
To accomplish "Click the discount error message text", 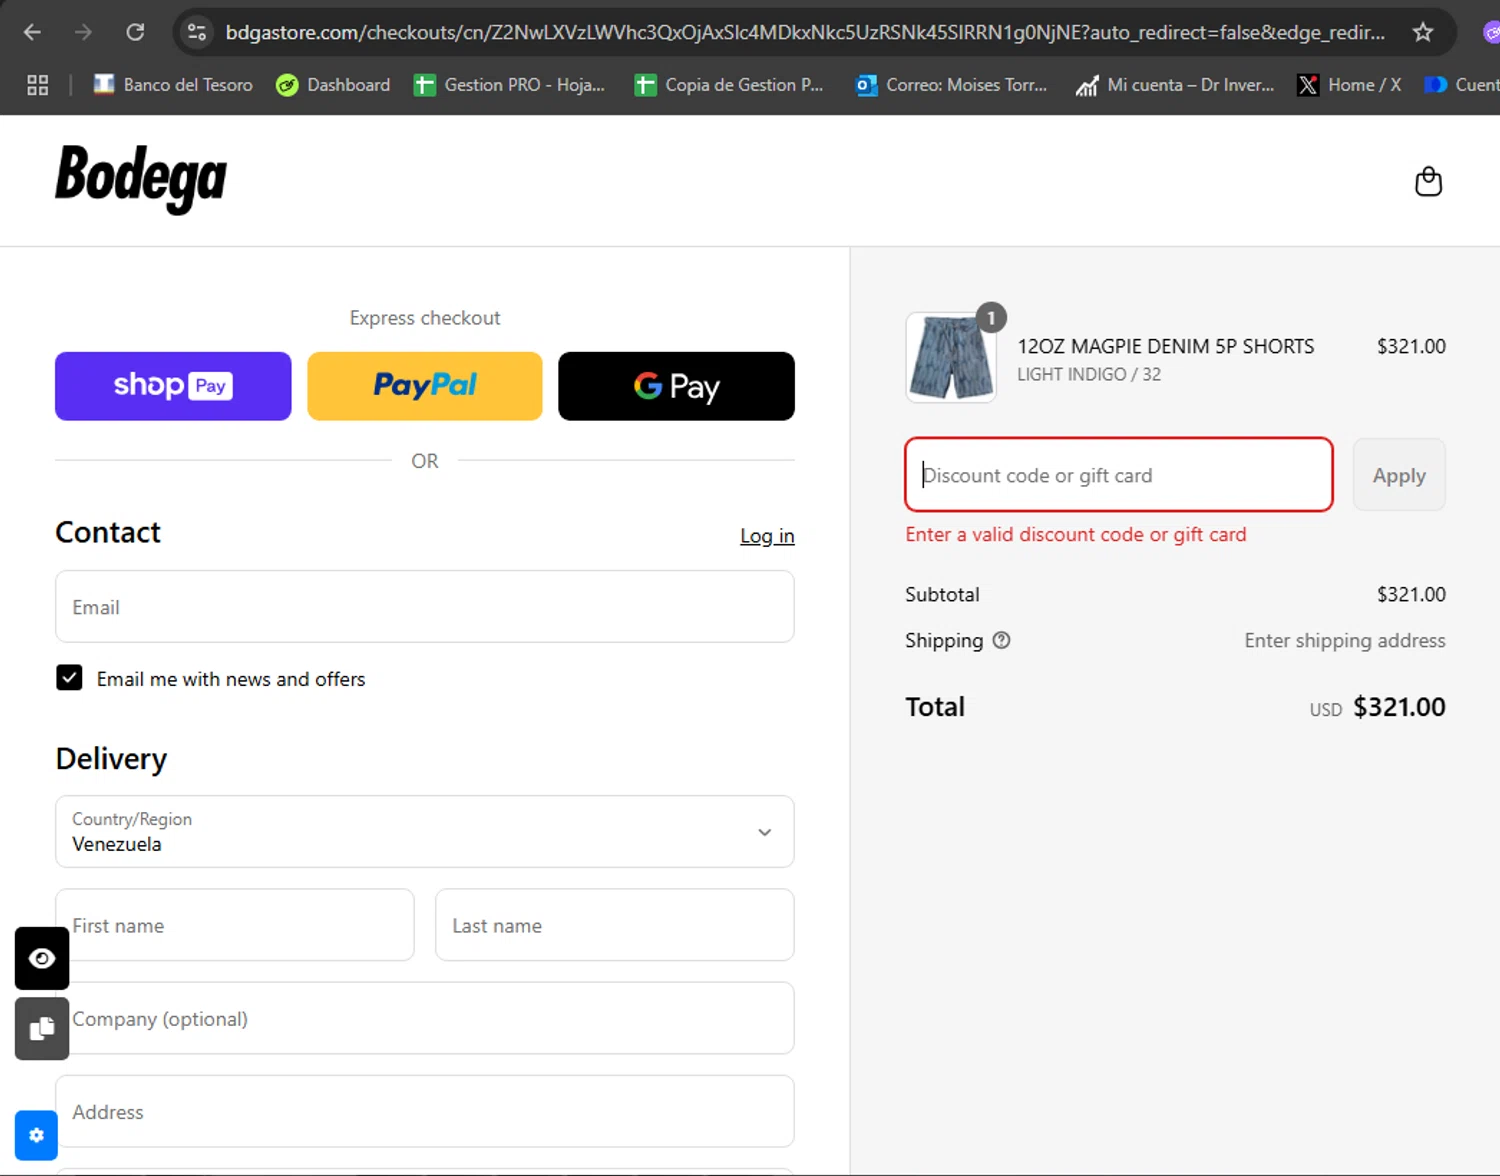I will tap(1076, 534).
